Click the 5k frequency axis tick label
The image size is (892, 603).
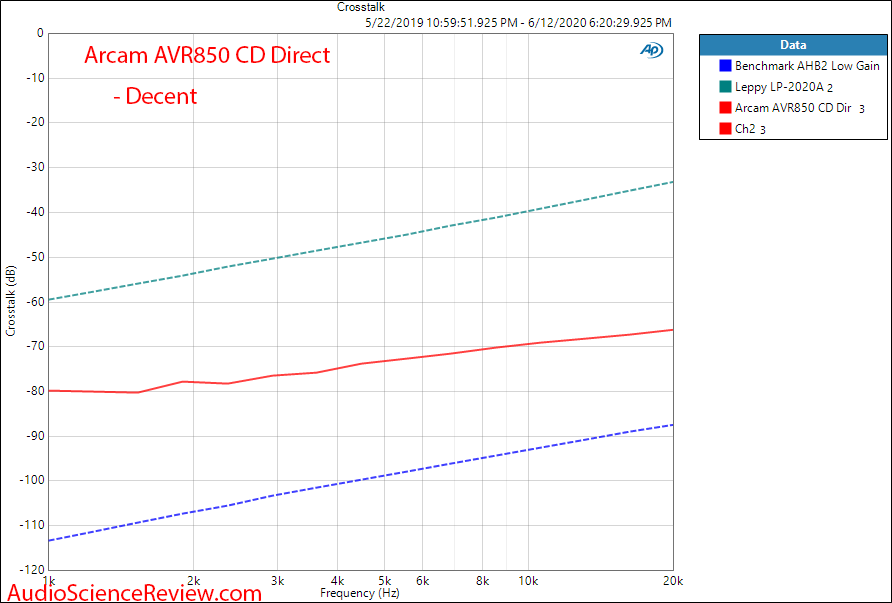[385, 581]
